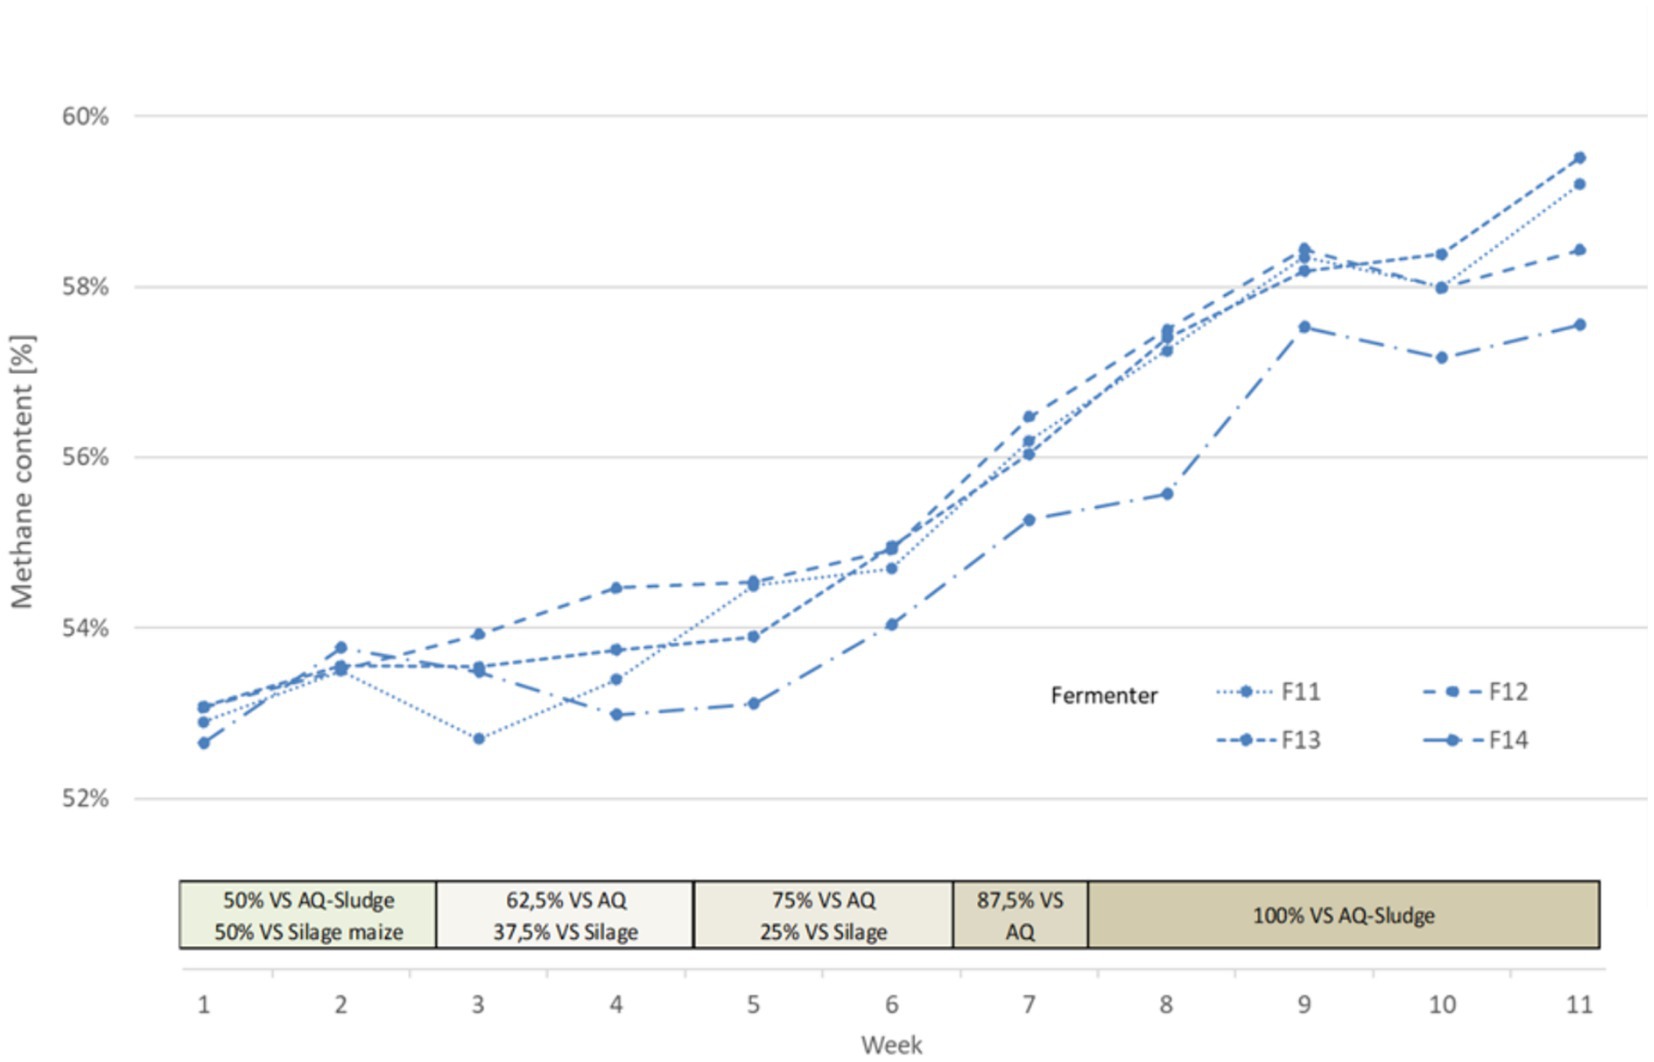Image resolution: width=1654 pixels, height=1062 pixels.
Task: Select week 7 on the x-axis
Action: pos(1029,1004)
